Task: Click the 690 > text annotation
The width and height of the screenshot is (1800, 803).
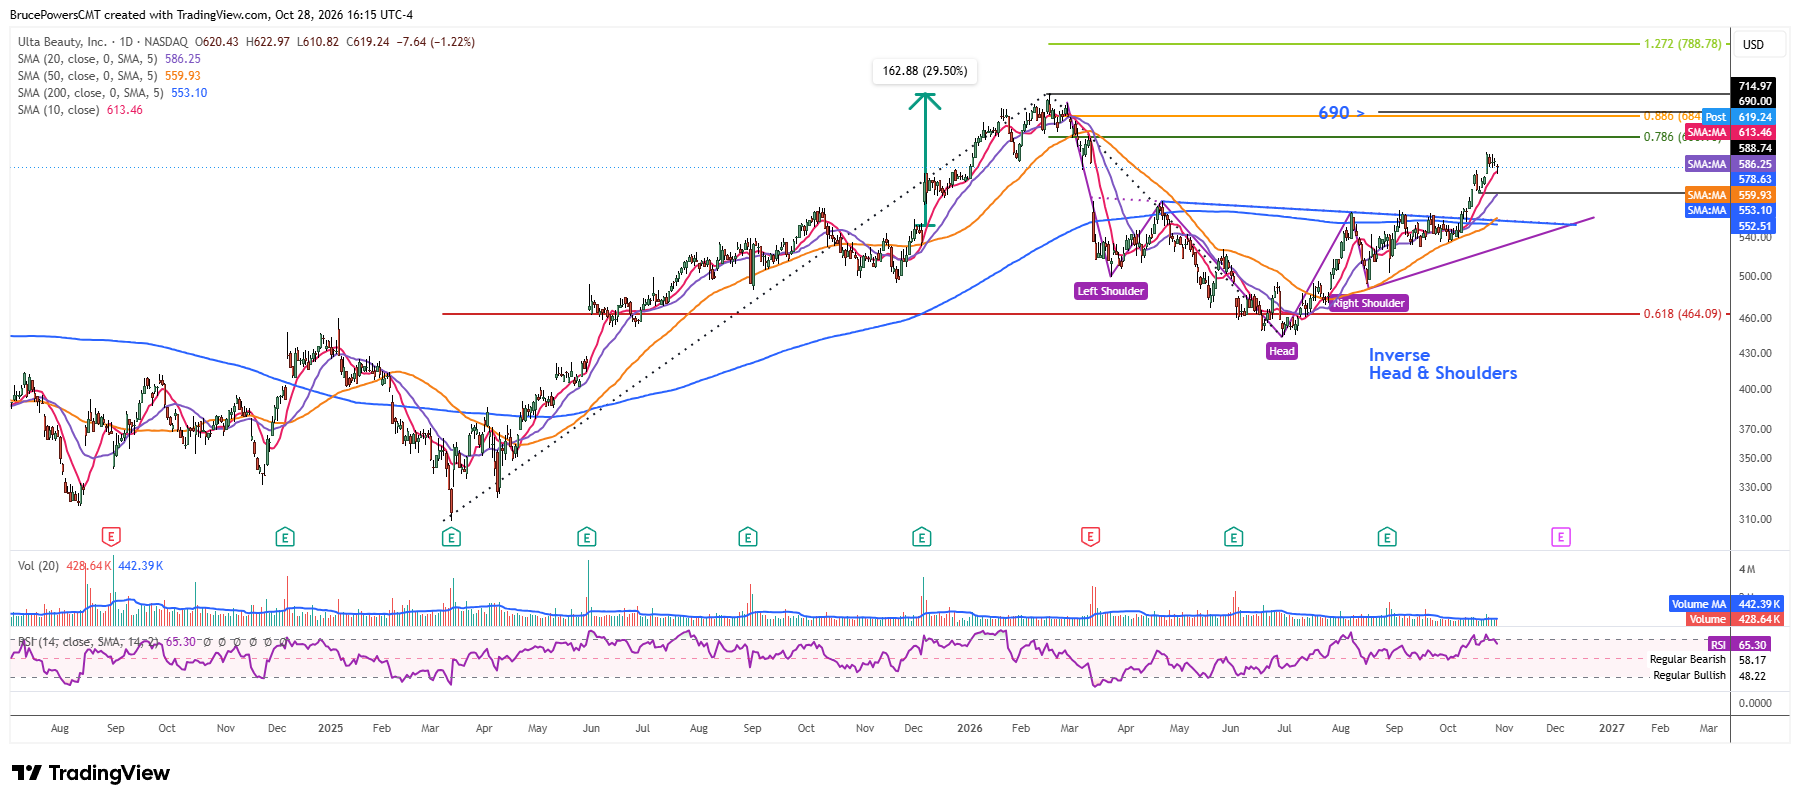Action: [x=1341, y=113]
